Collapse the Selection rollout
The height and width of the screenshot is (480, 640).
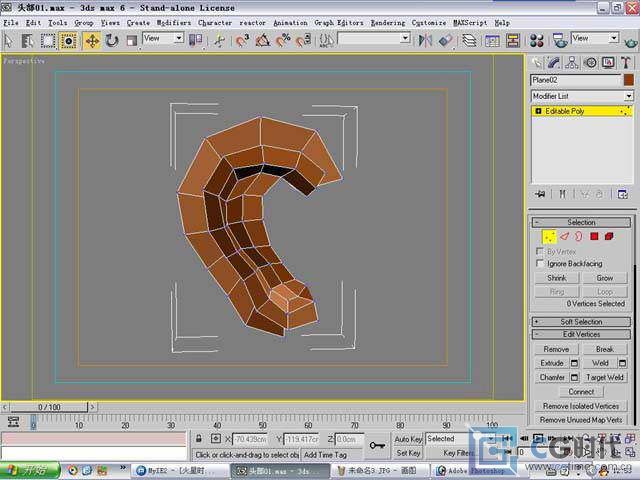pyautogui.click(x=581, y=222)
